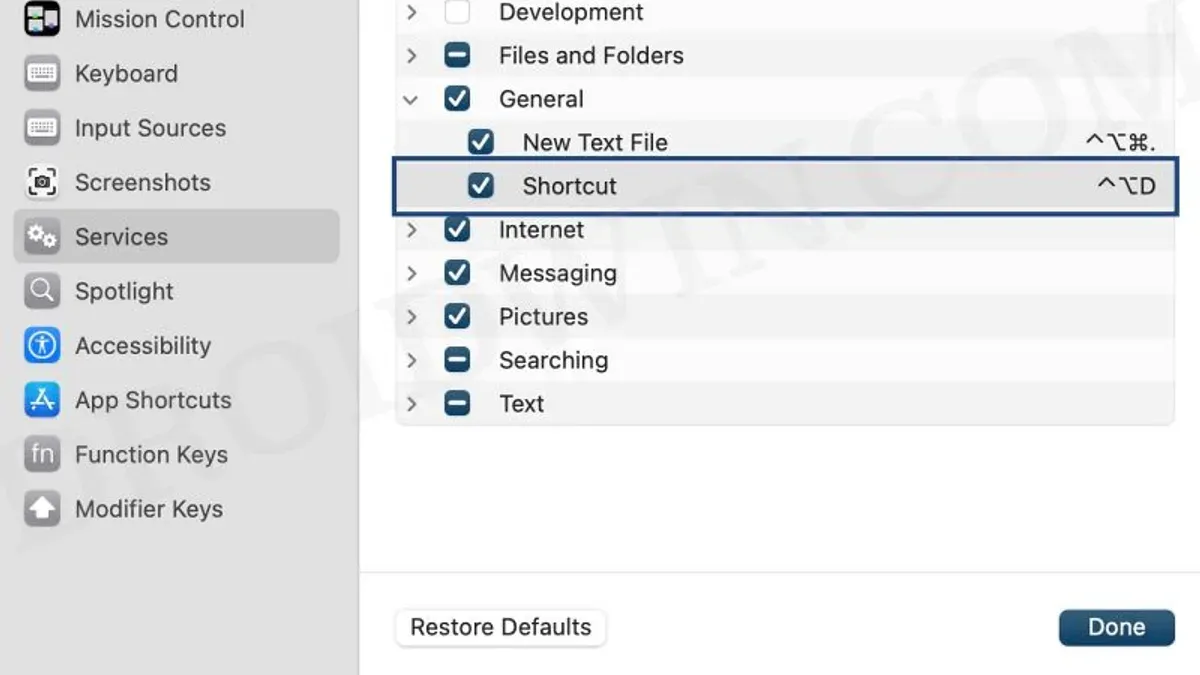1200x675 pixels.
Task: Click the Keyboard sidebar icon
Action: pos(41,74)
